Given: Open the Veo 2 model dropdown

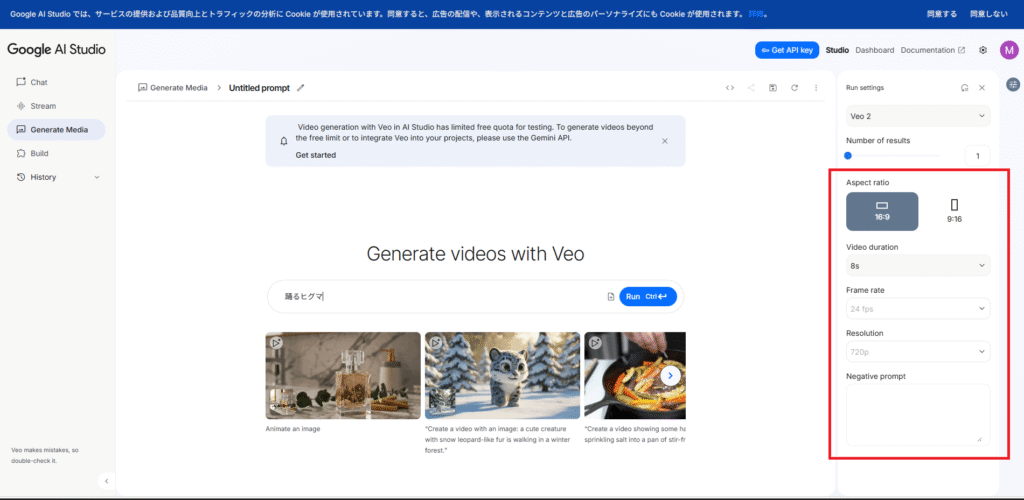Looking at the screenshot, I should (x=918, y=116).
